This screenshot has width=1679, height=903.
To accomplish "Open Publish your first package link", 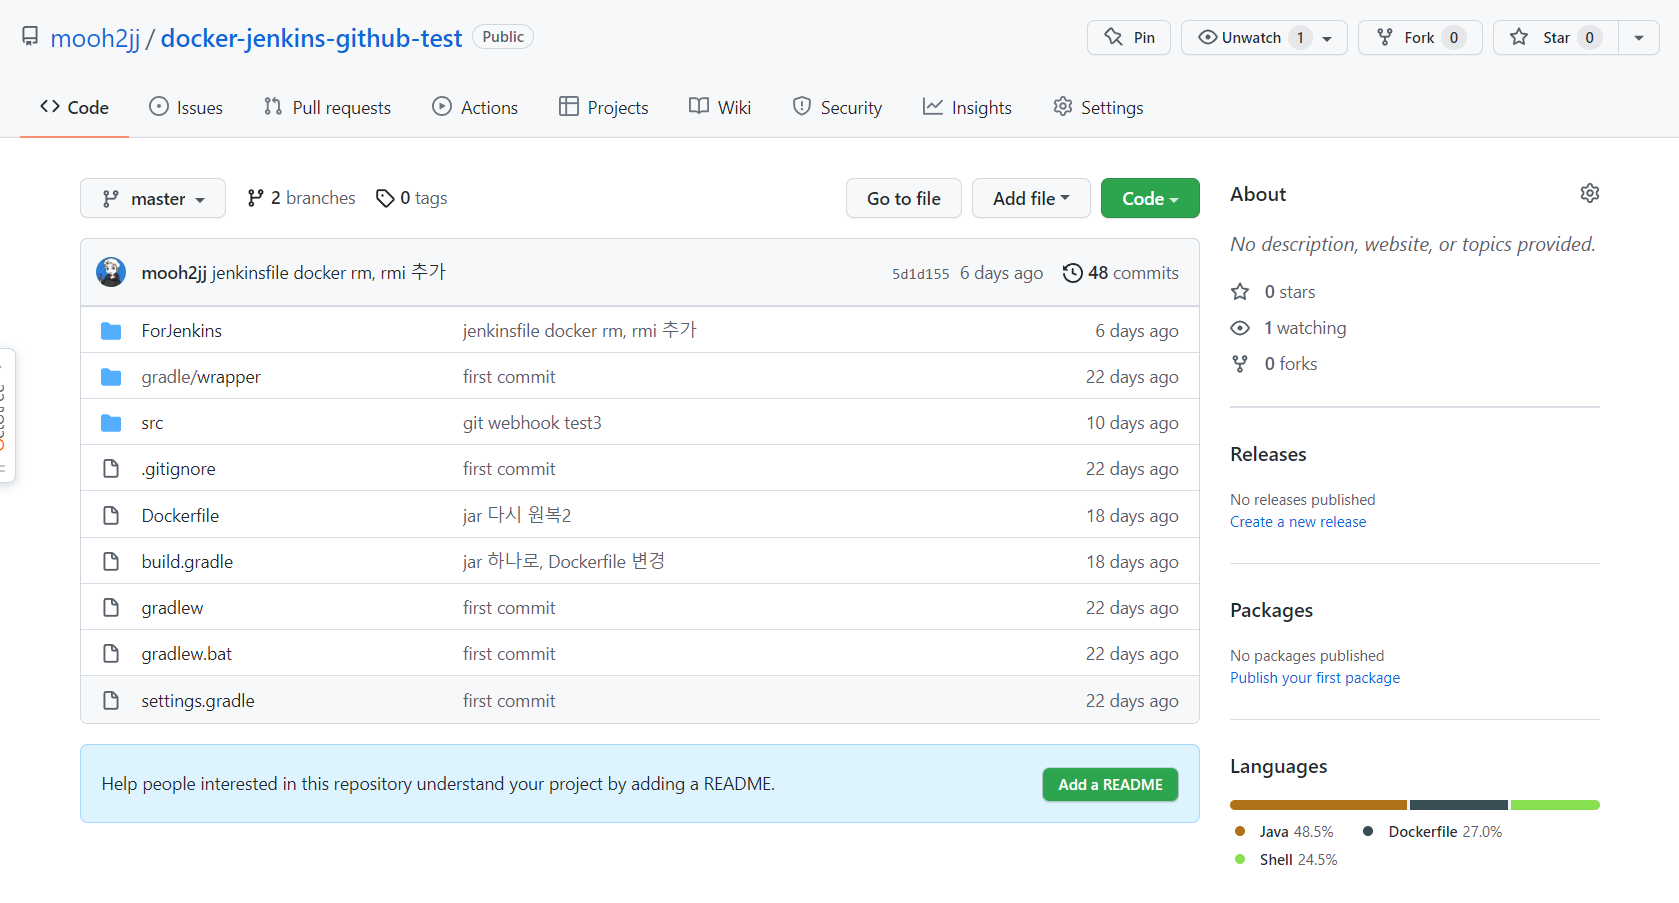I will pos(1315,678).
